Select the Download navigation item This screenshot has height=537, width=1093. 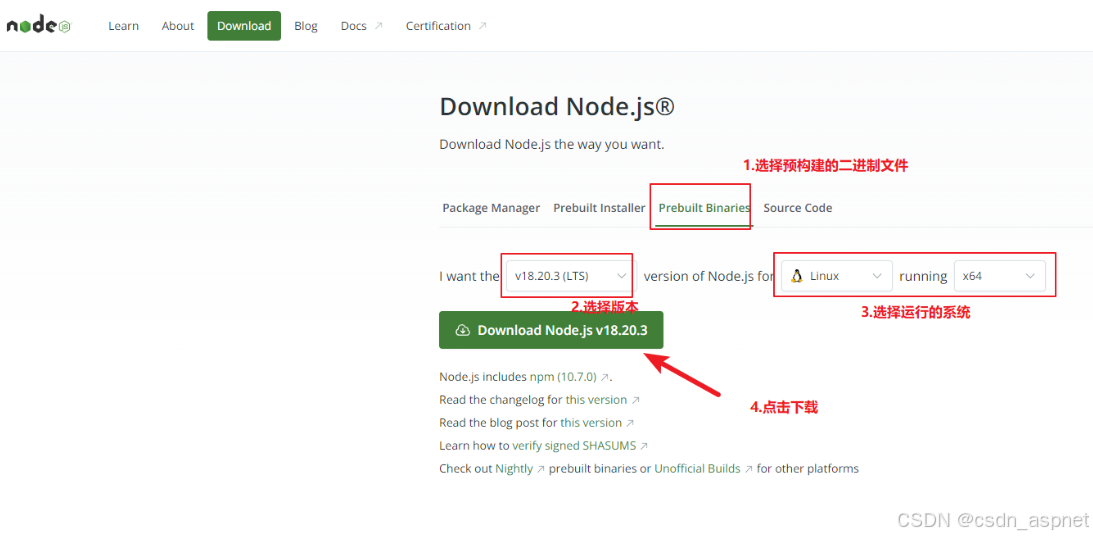[x=244, y=26]
